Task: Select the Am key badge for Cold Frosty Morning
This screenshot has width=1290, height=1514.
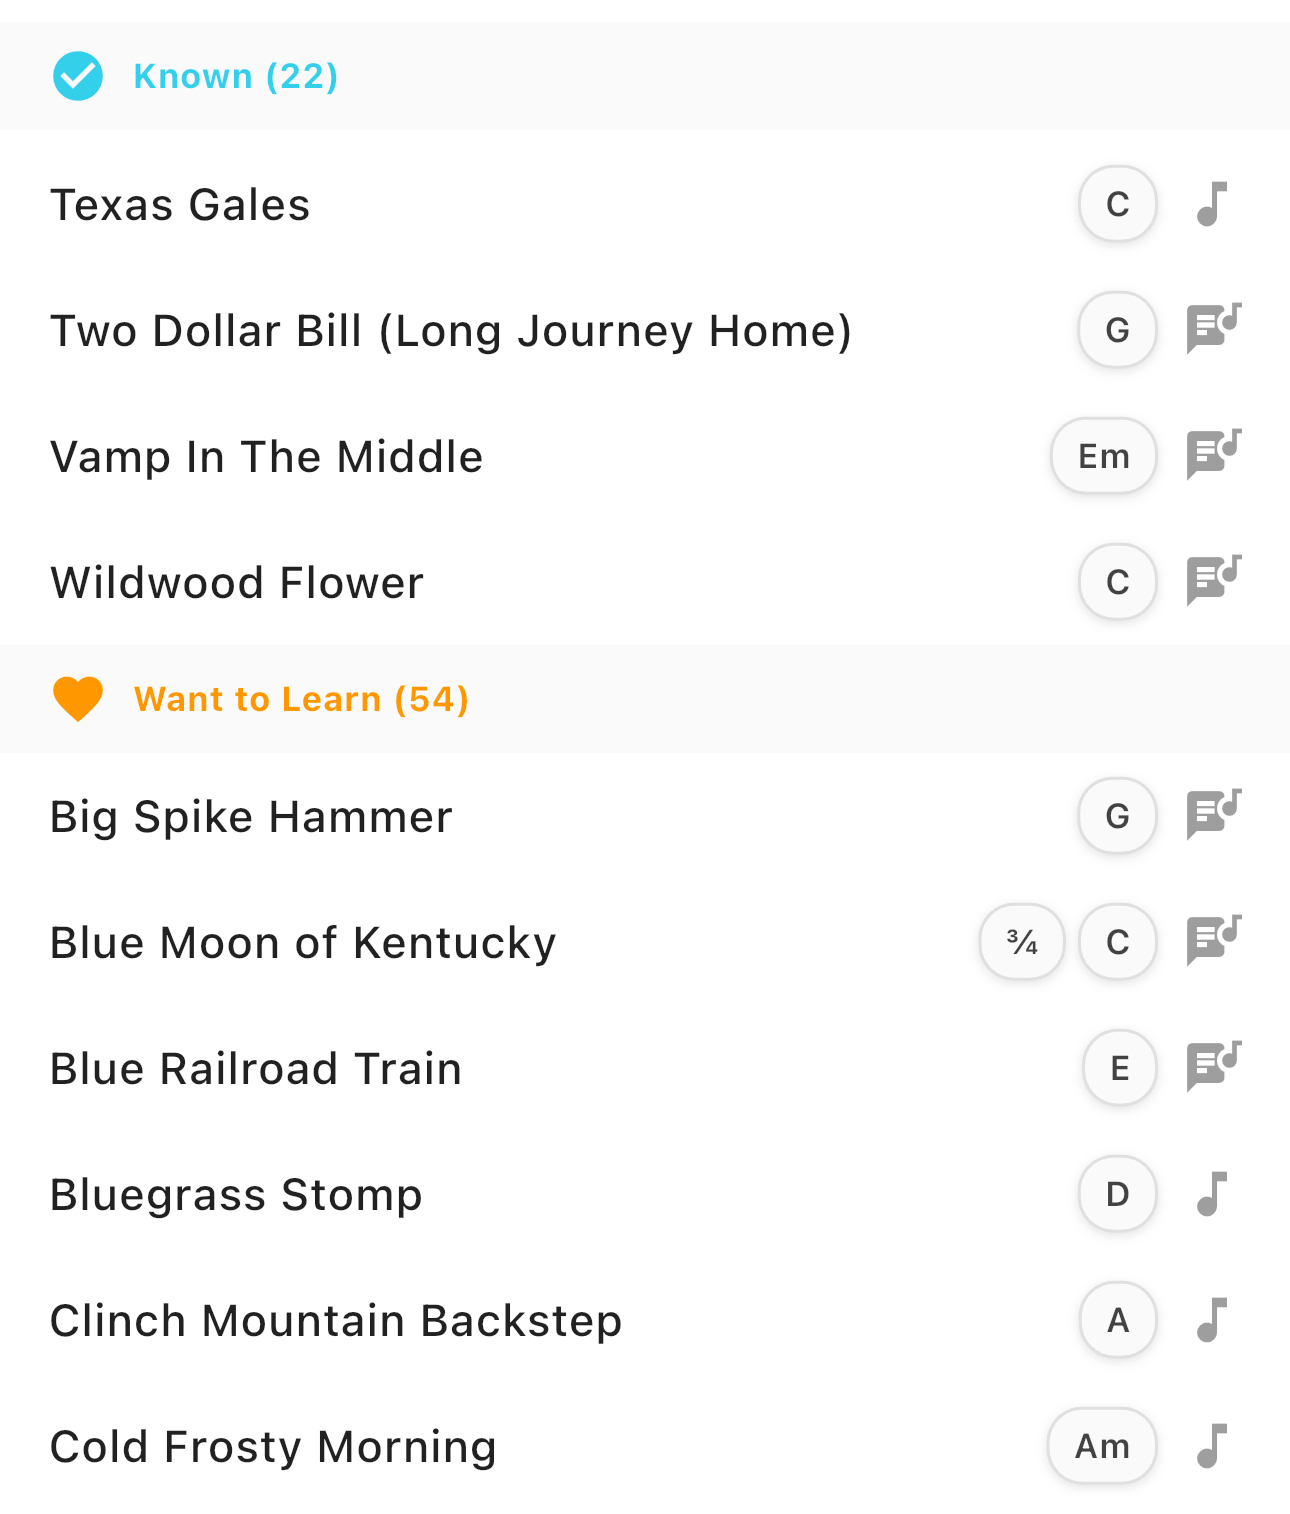Action: [1102, 1446]
